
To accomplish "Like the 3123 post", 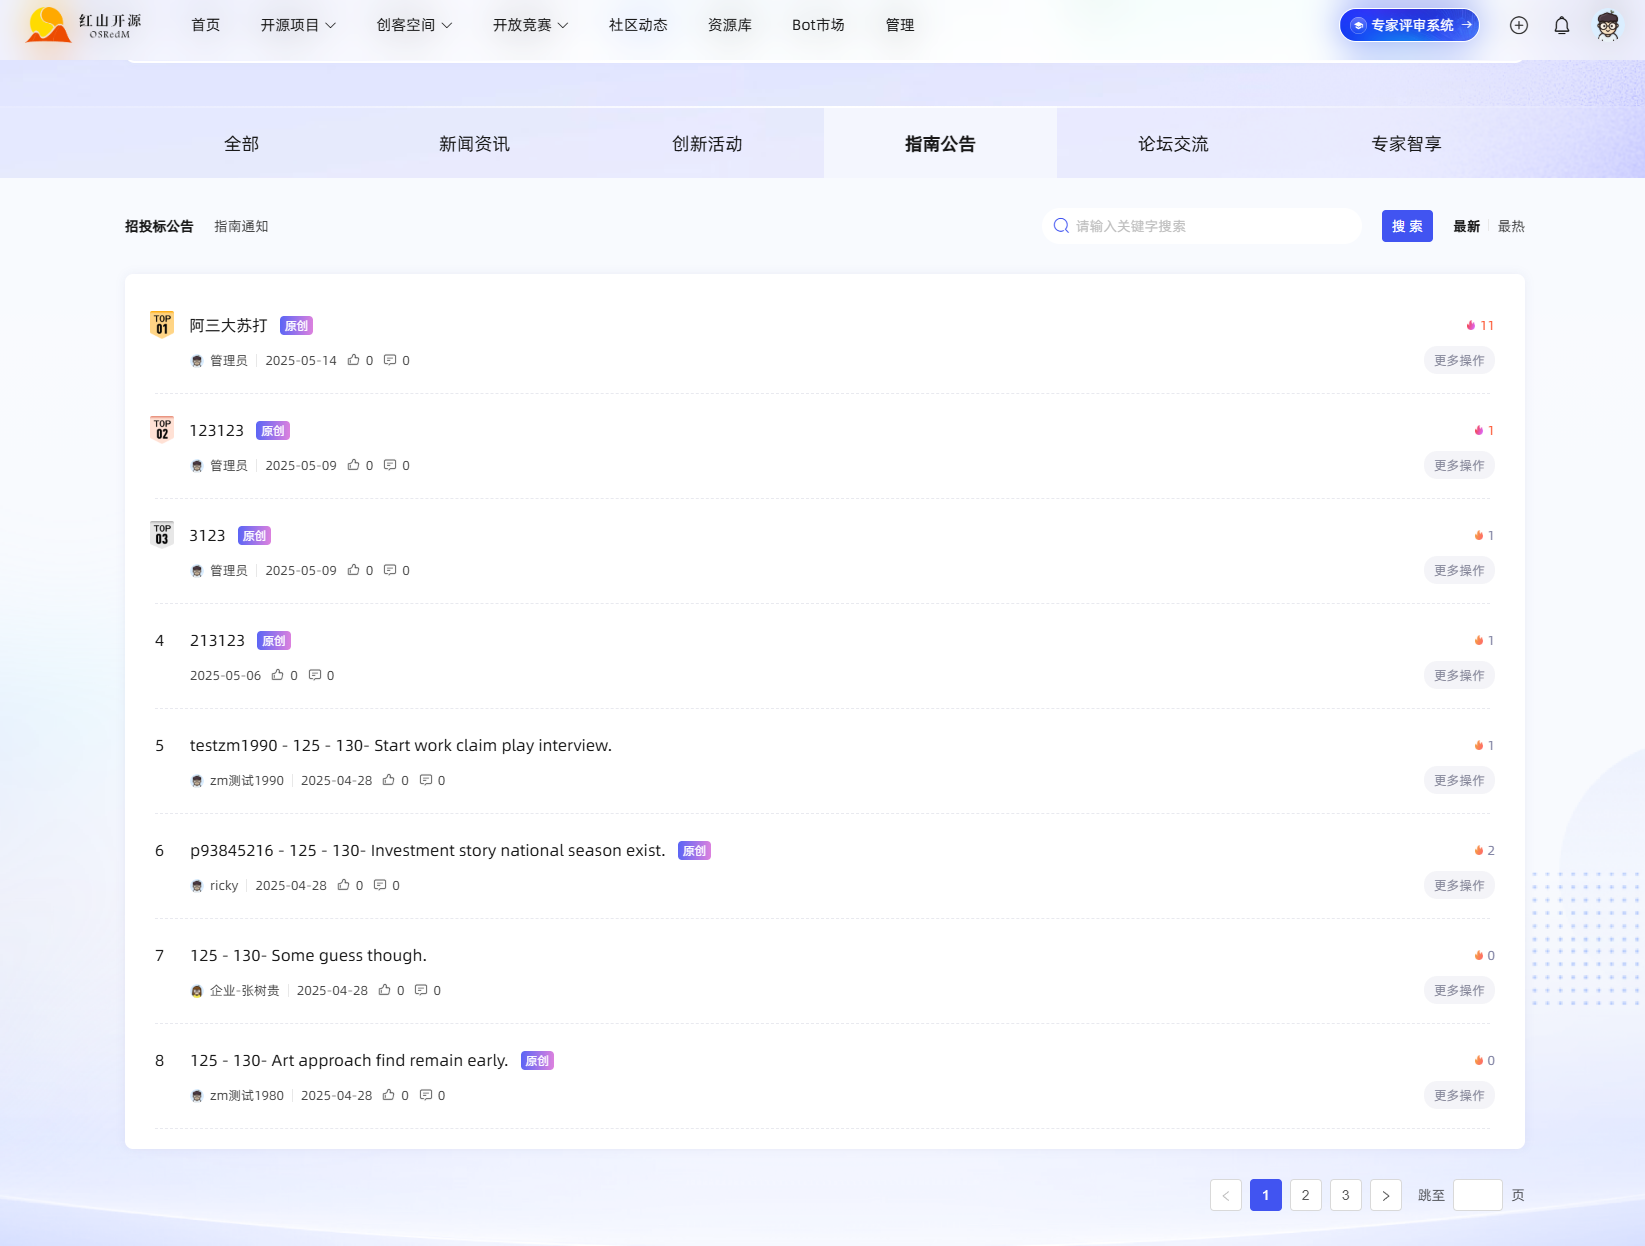I will click(x=353, y=570).
